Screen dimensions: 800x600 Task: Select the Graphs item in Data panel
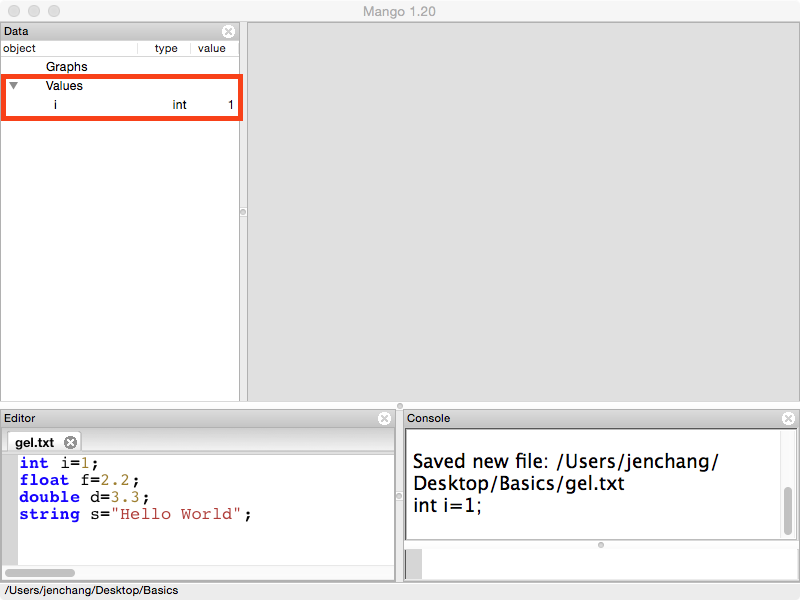click(x=66, y=67)
